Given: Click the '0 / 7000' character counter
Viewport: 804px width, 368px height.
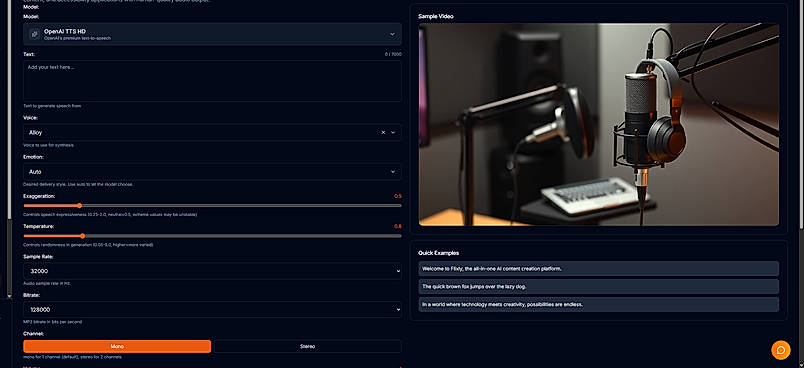Looking at the screenshot, I should [x=393, y=54].
